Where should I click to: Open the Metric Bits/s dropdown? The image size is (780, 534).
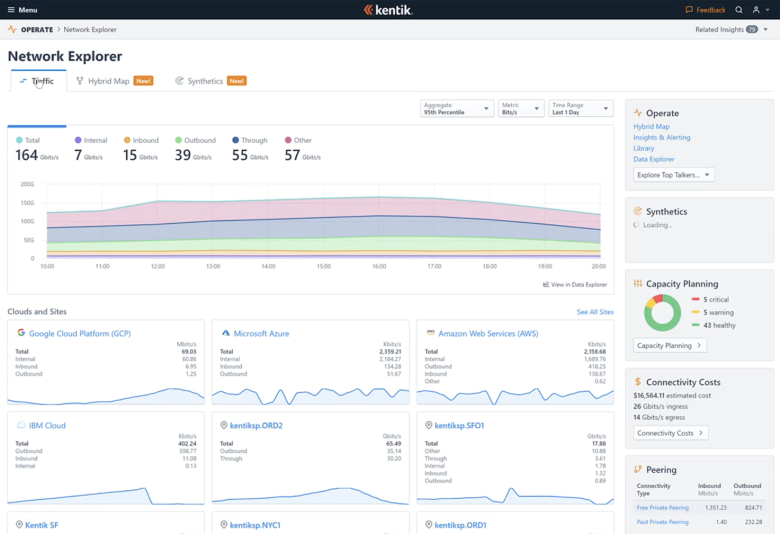click(520, 108)
